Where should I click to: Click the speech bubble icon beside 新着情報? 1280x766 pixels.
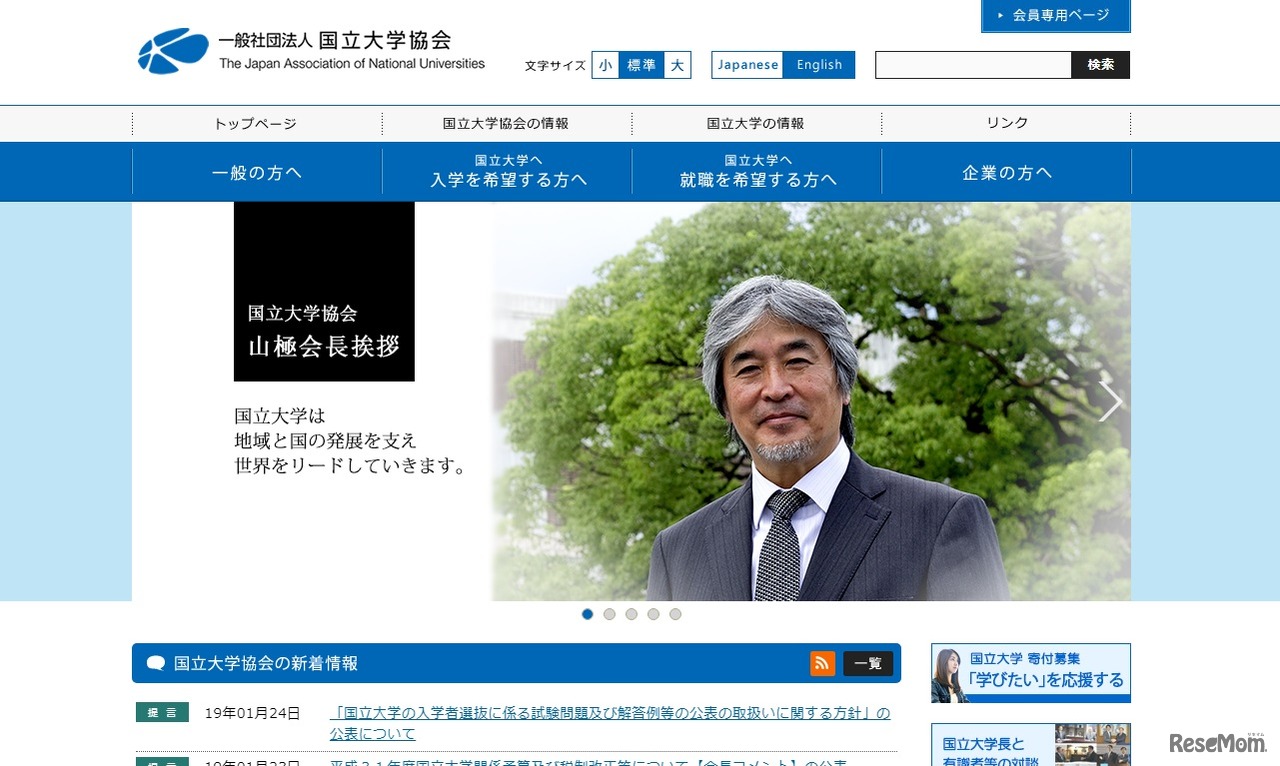pyautogui.click(x=154, y=663)
